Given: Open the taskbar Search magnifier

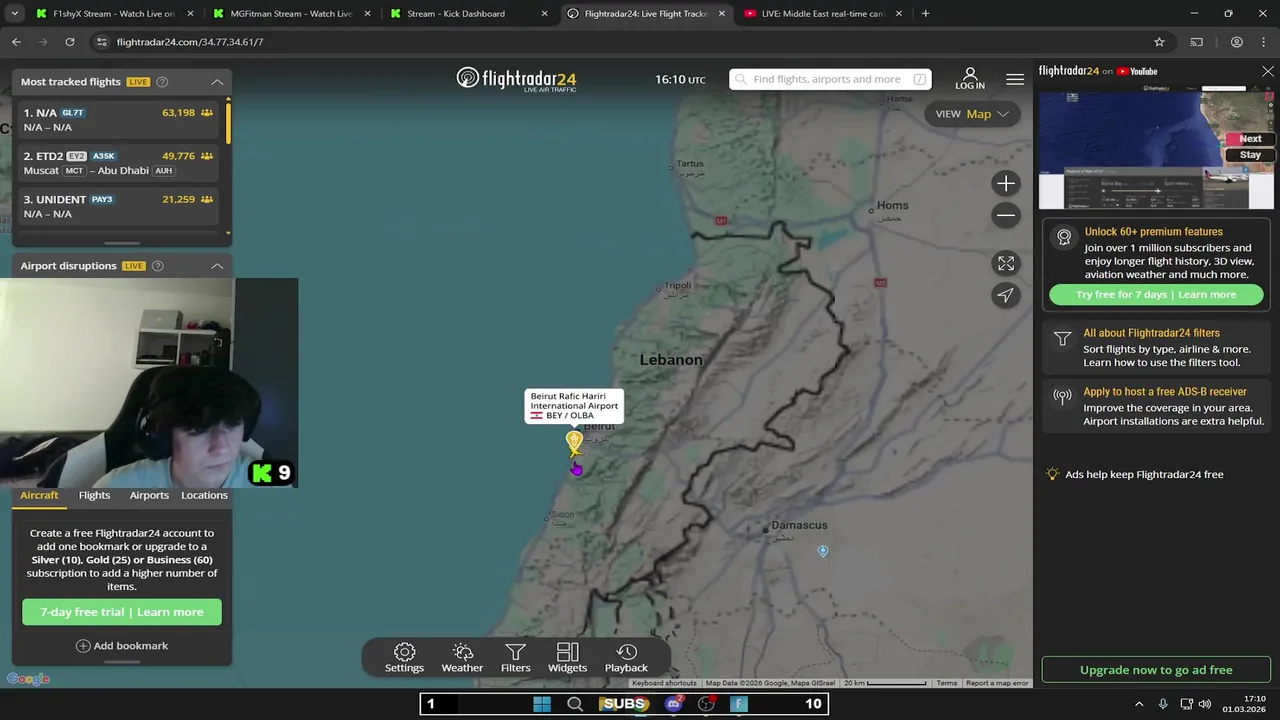Looking at the screenshot, I should [x=575, y=704].
